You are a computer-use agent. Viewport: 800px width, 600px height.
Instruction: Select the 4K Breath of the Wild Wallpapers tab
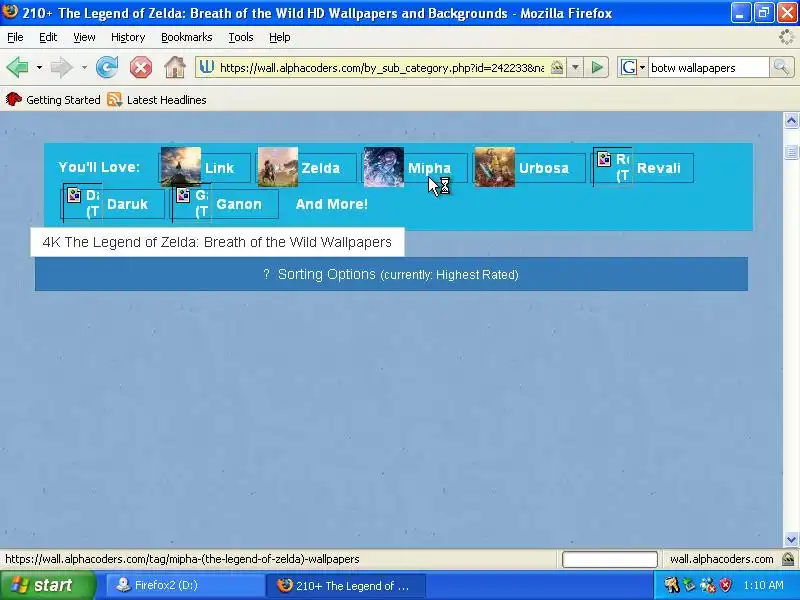click(217, 242)
